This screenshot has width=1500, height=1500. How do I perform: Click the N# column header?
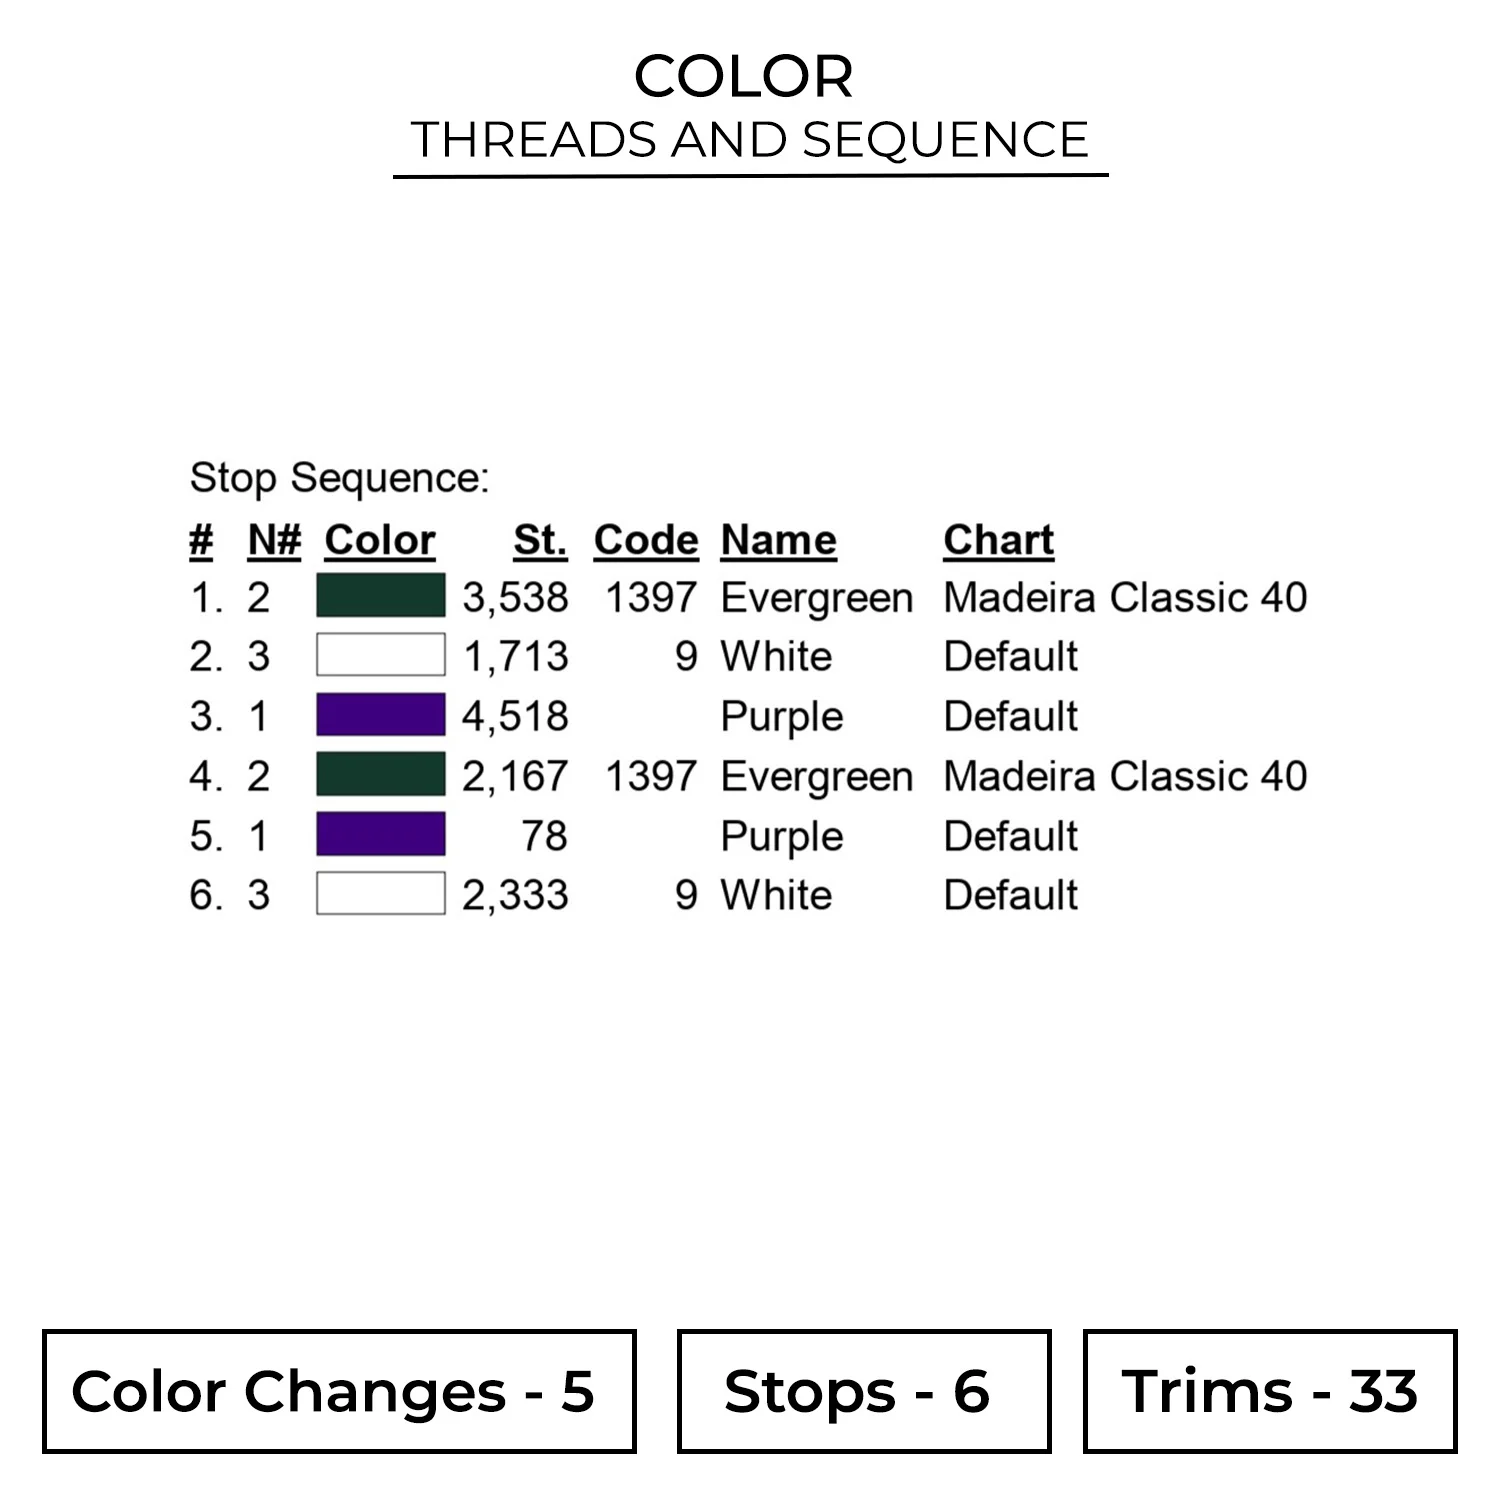click(x=274, y=540)
